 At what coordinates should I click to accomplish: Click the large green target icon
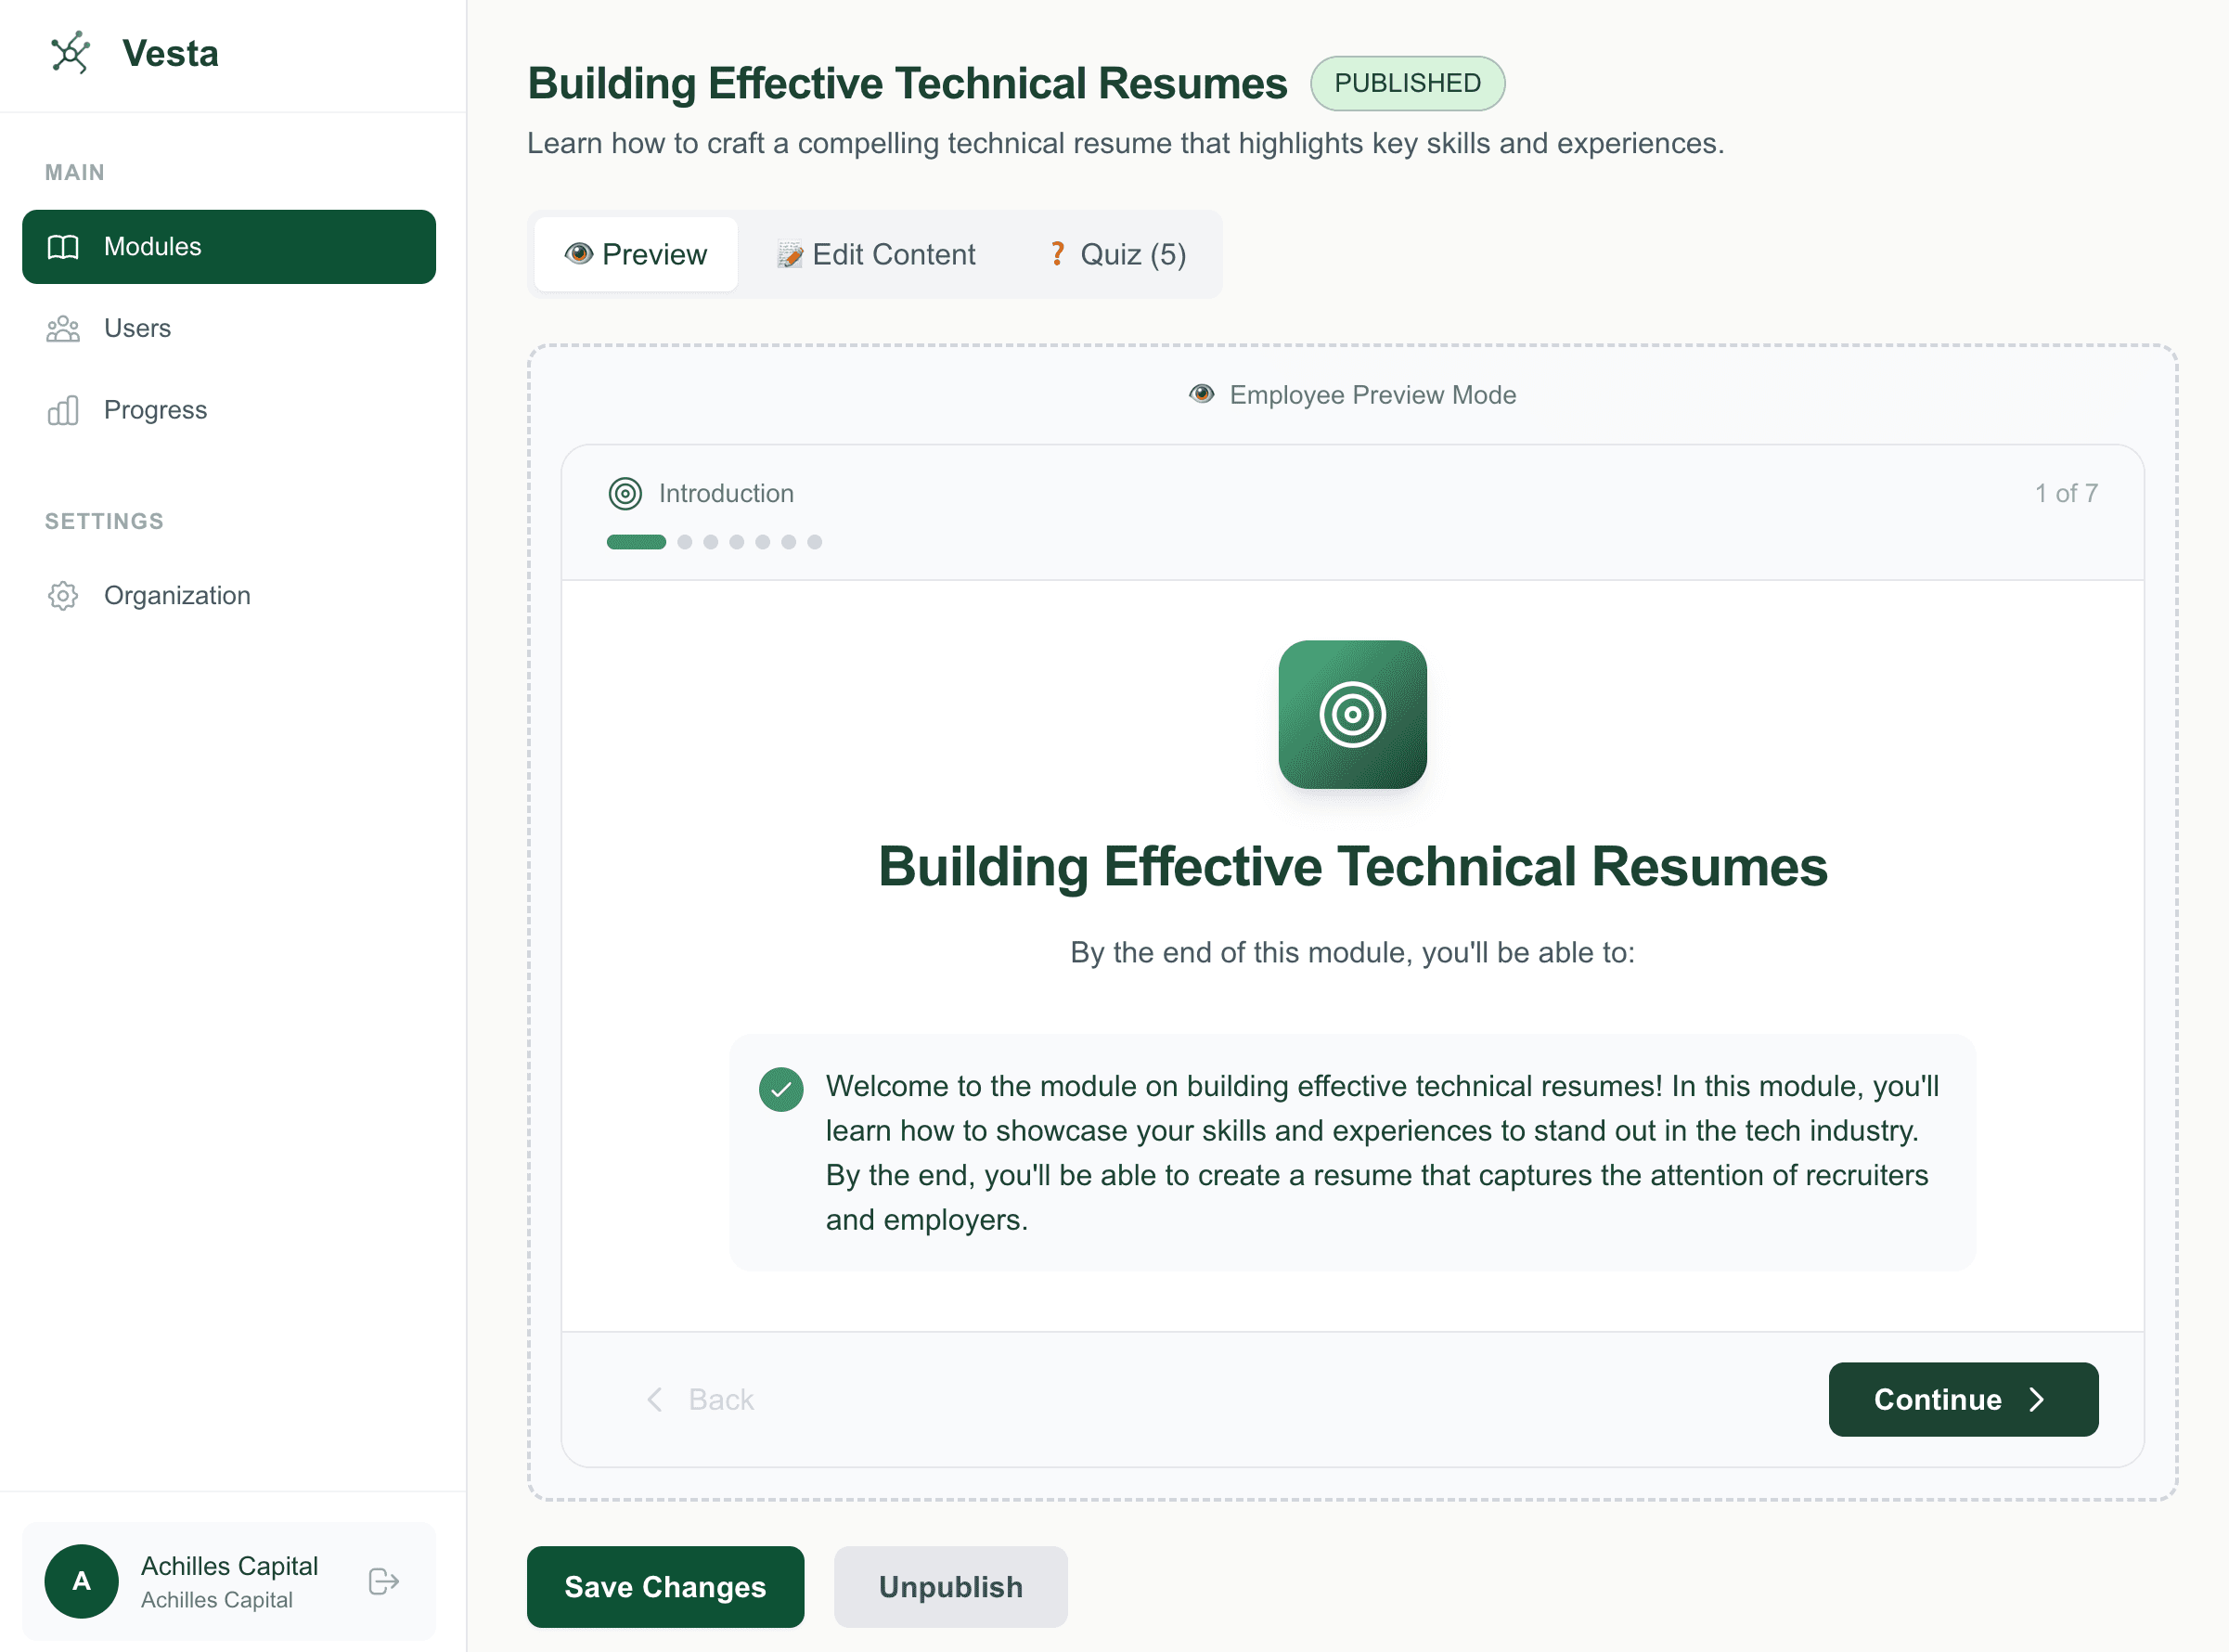1352,715
